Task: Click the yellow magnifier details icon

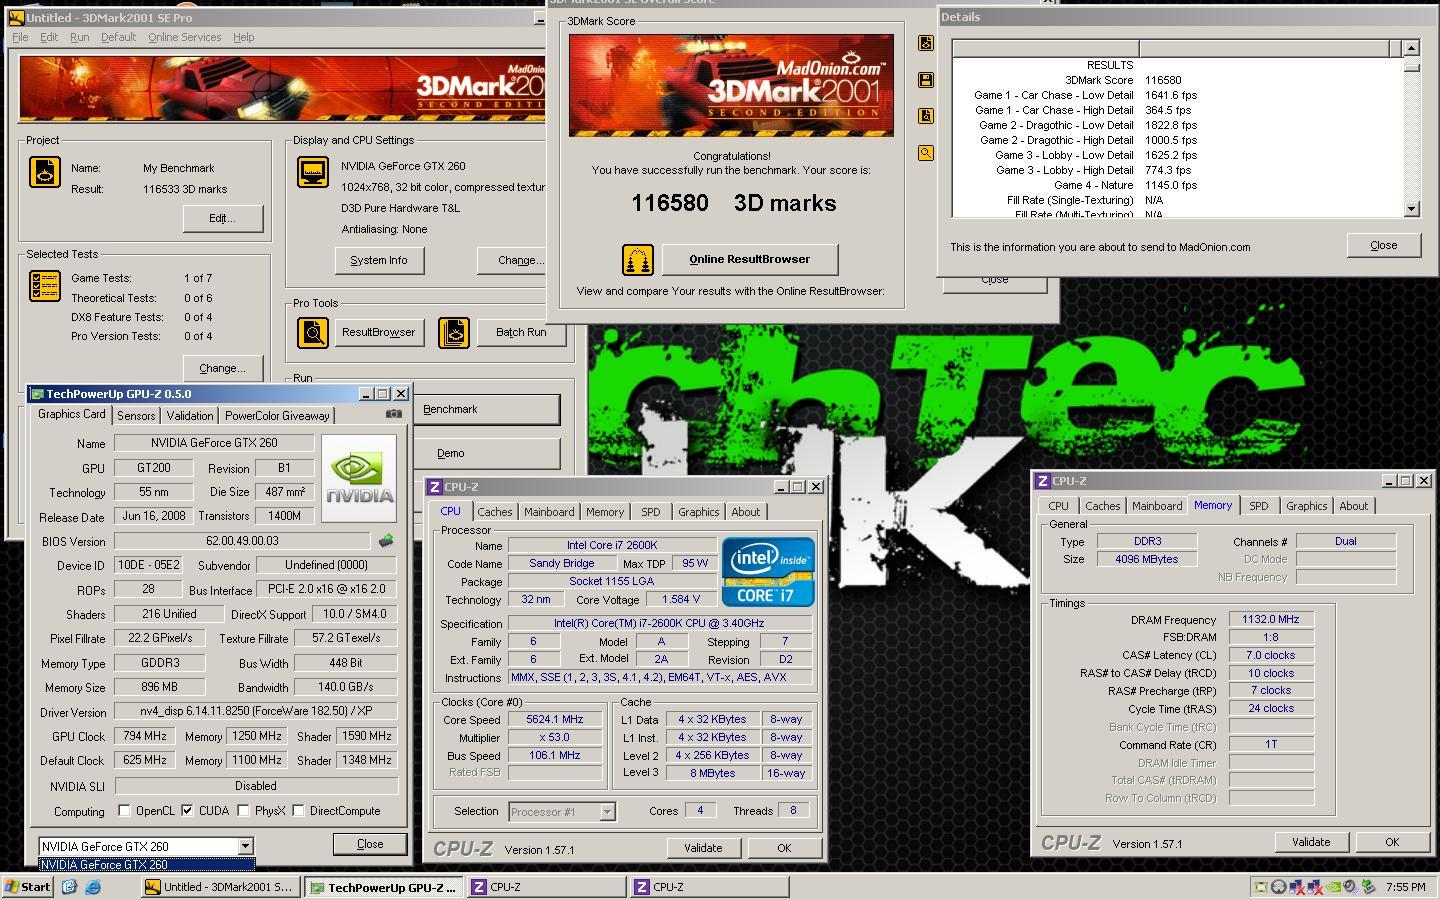Action: [926, 153]
